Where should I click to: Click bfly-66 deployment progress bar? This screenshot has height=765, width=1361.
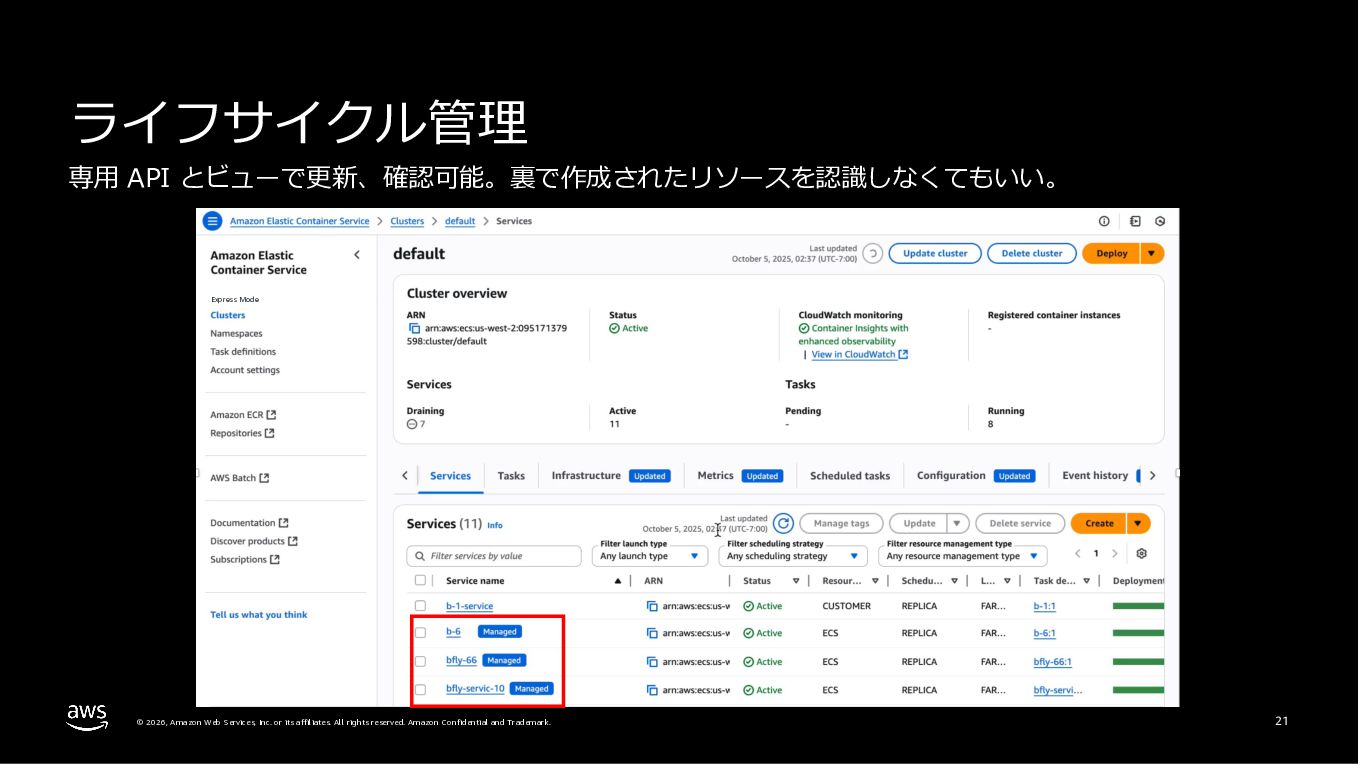coord(1138,662)
